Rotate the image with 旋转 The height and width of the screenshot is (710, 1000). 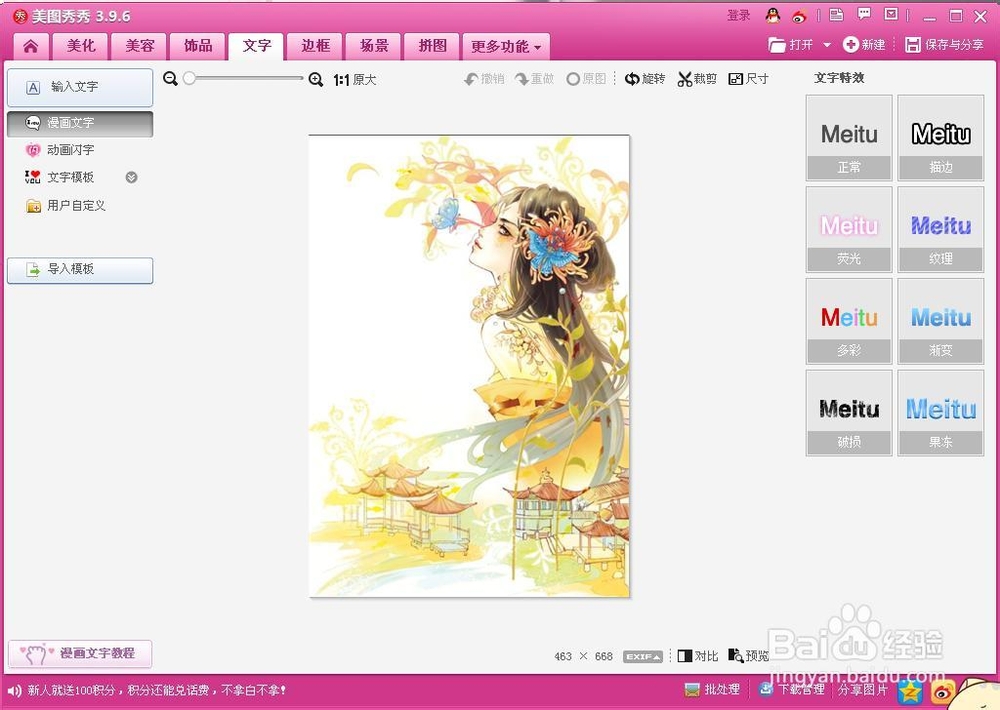[645, 78]
